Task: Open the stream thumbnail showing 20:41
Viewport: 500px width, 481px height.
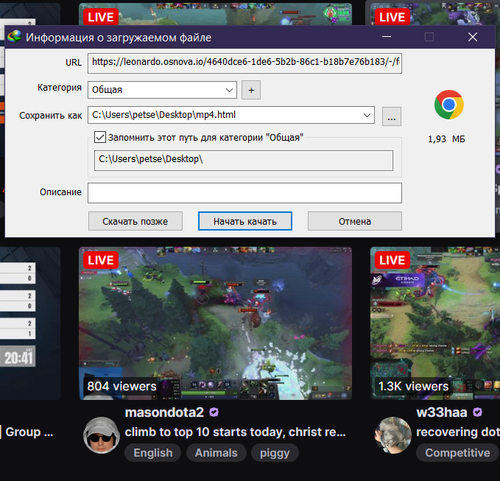Action: coord(30,323)
